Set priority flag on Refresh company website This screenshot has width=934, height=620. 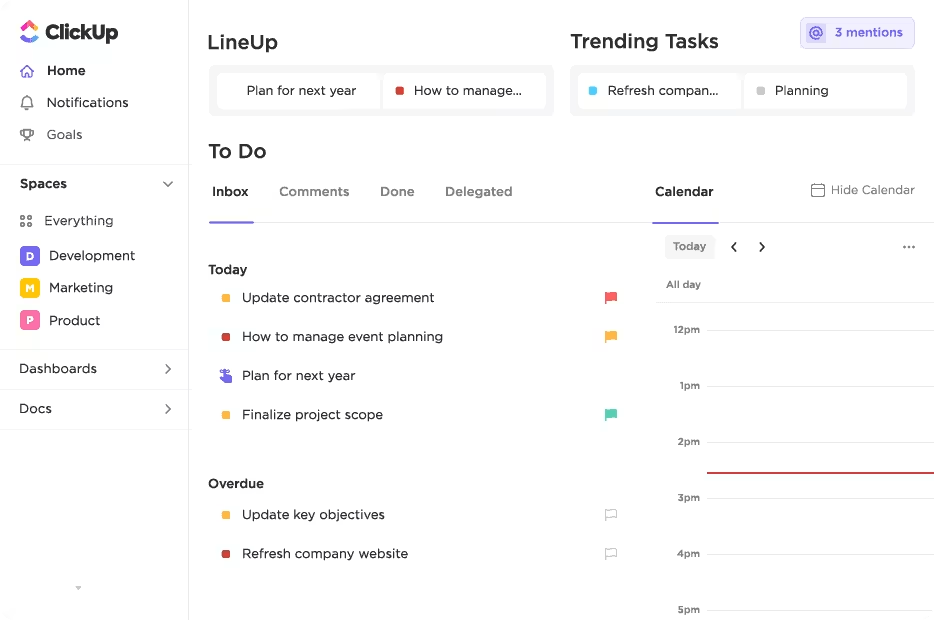click(611, 553)
